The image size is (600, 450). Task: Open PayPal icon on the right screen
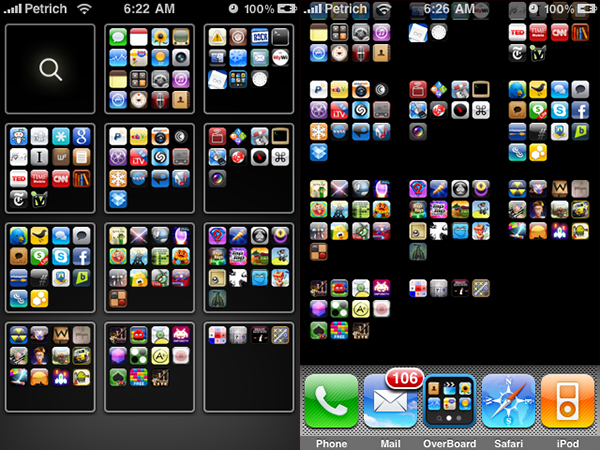318,90
